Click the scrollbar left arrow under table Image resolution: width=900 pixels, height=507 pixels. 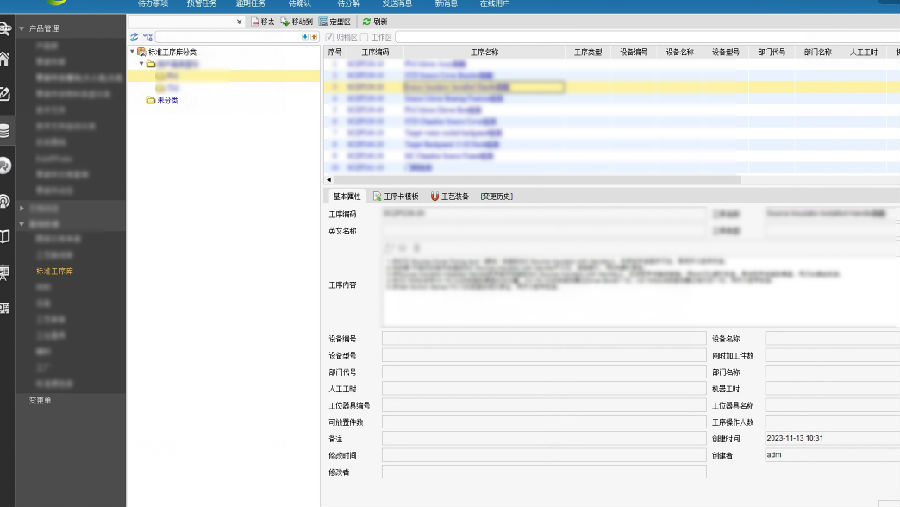coord(328,180)
